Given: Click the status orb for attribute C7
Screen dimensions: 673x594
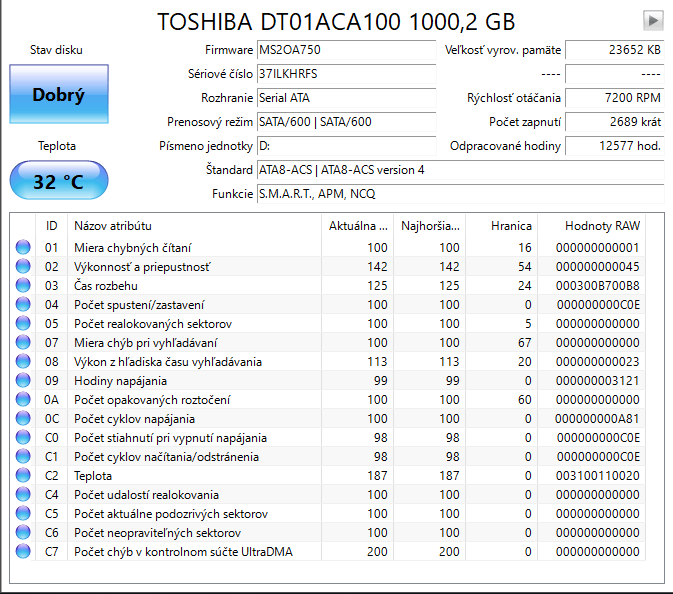Looking at the screenshot, I should tap(23, 551).
